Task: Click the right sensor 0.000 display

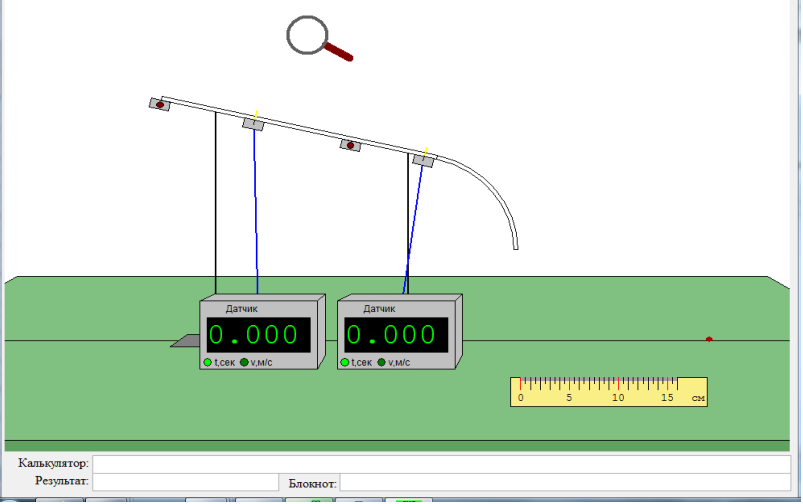Action: (396, 335)
